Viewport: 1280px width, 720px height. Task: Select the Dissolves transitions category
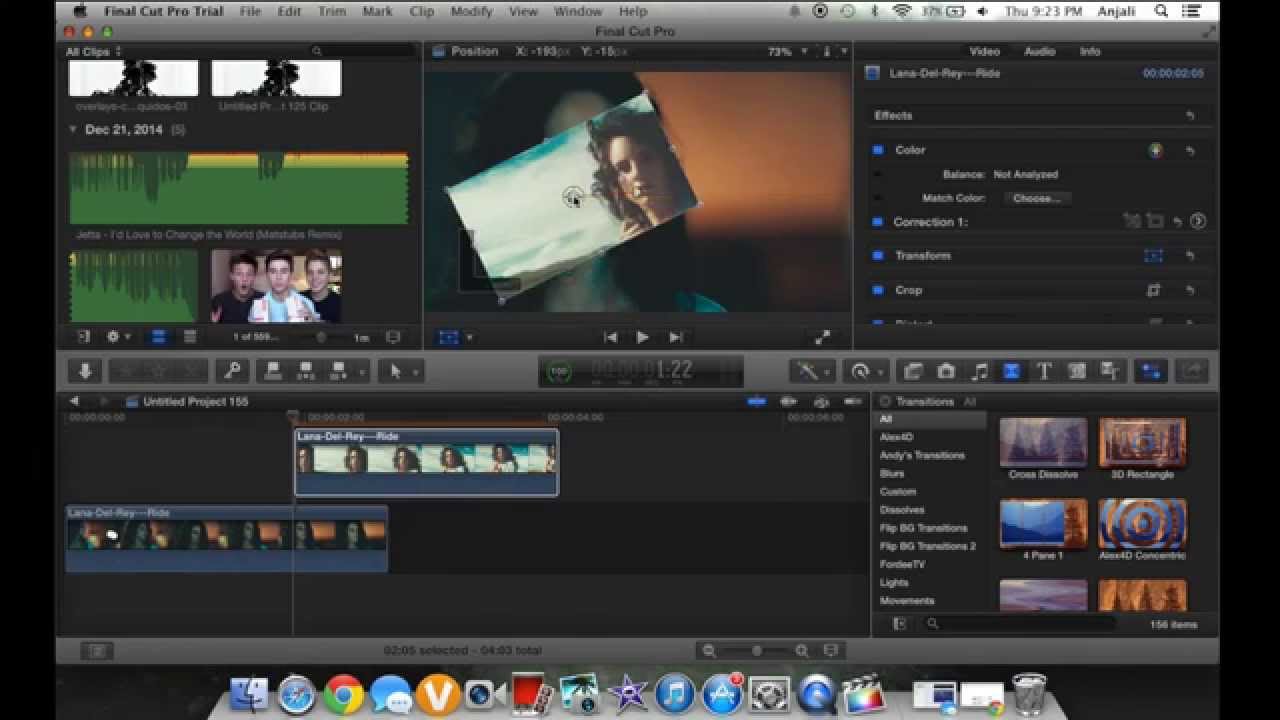pyautogui.click(x=902, y=510)
